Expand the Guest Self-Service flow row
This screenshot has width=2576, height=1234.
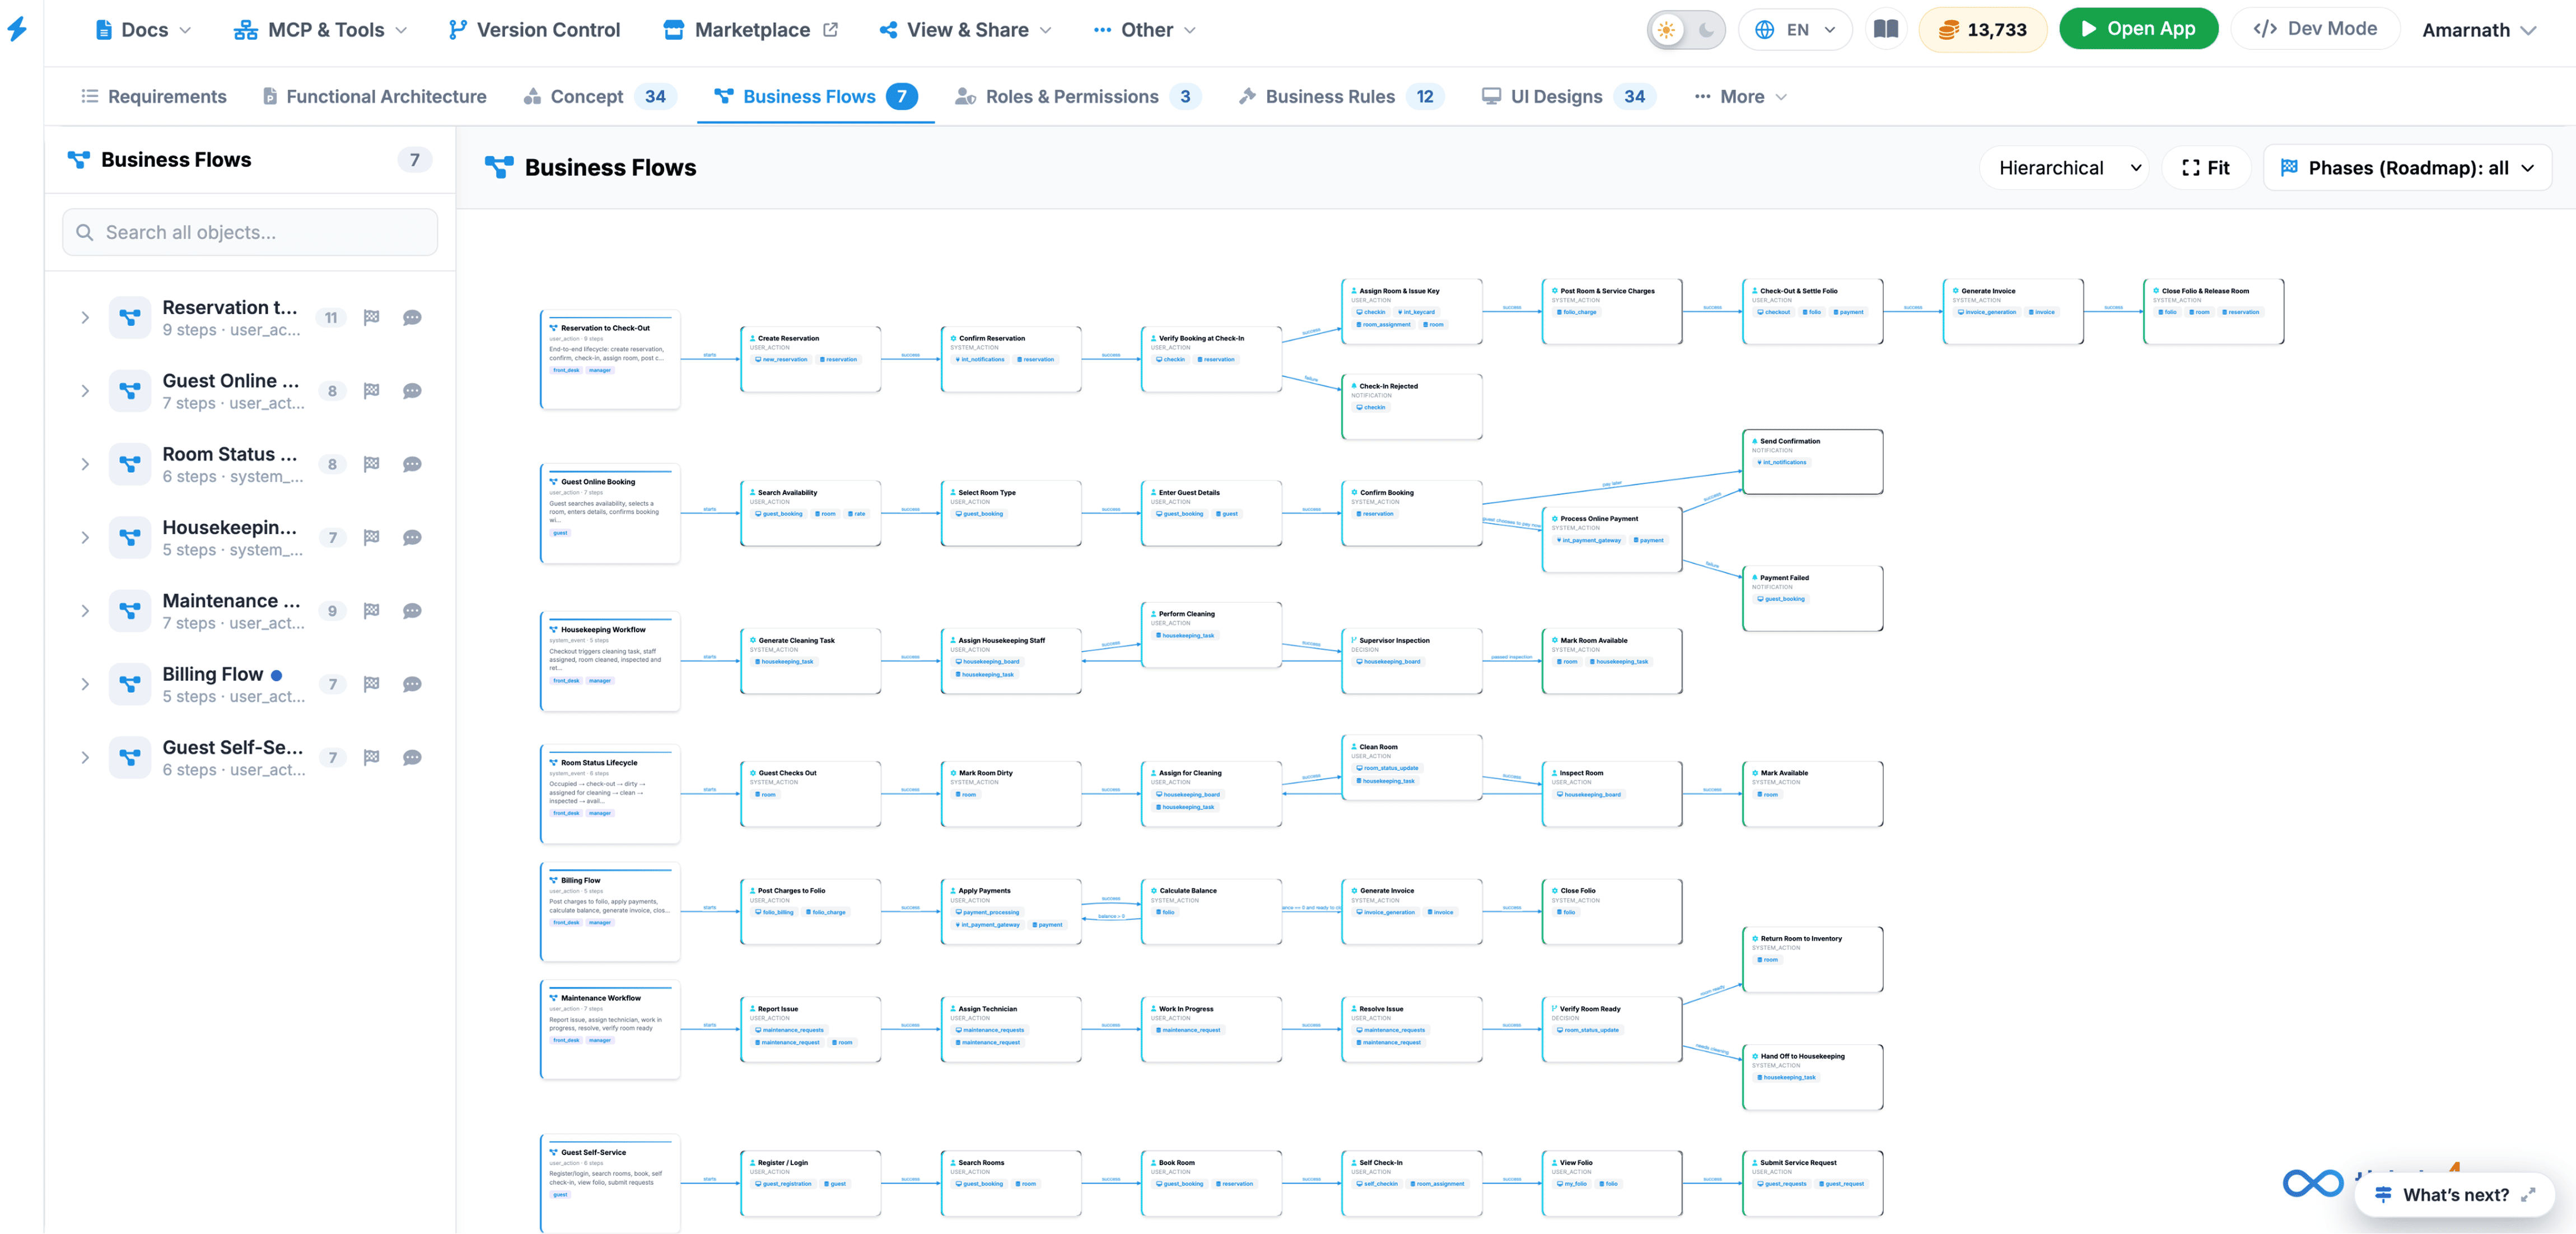(85, 758)
